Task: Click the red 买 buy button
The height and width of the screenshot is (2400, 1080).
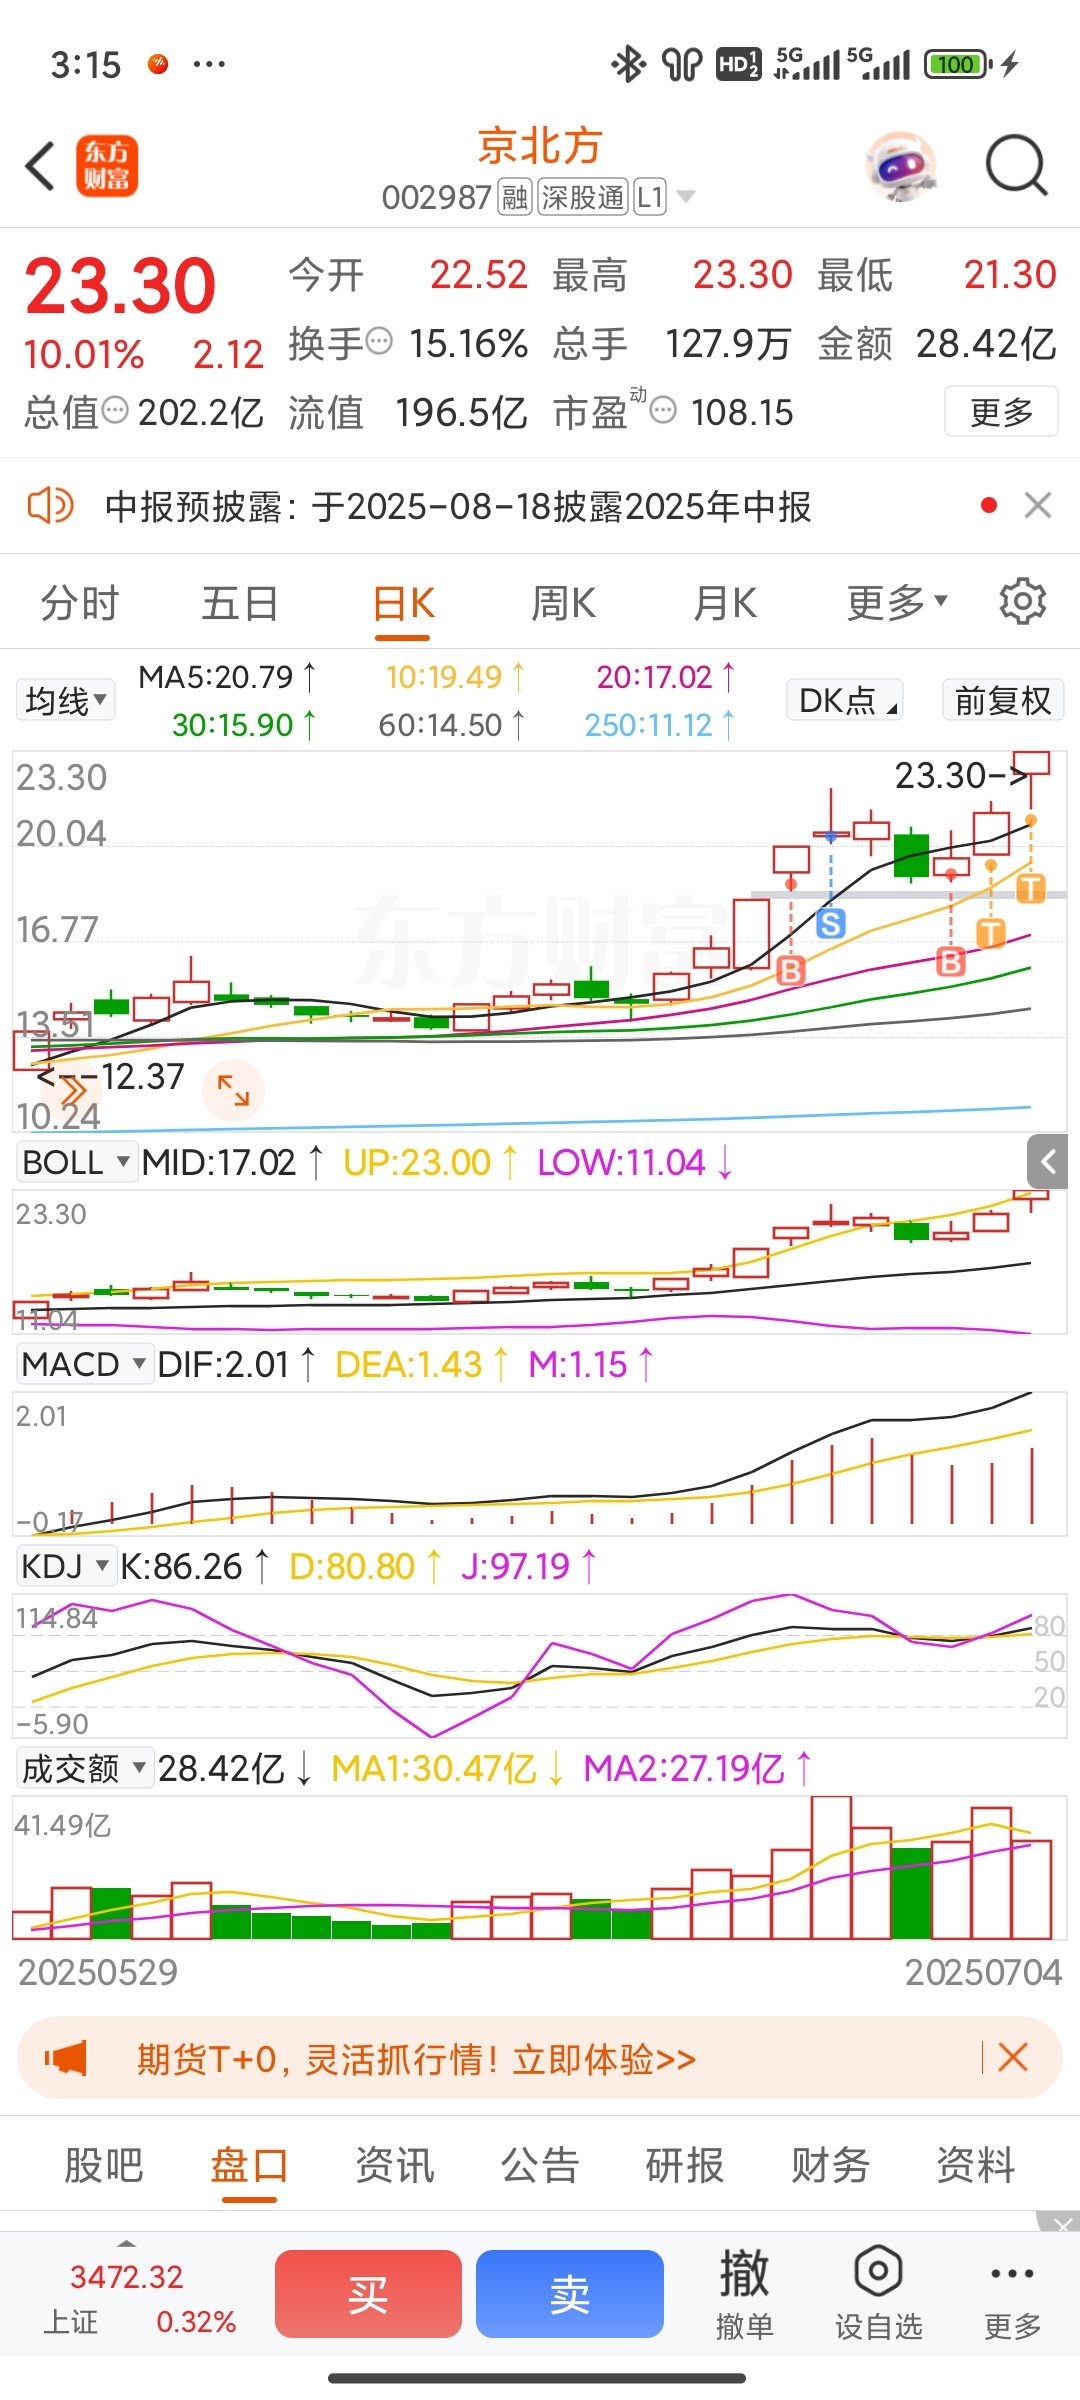Action: point(368,2294)
